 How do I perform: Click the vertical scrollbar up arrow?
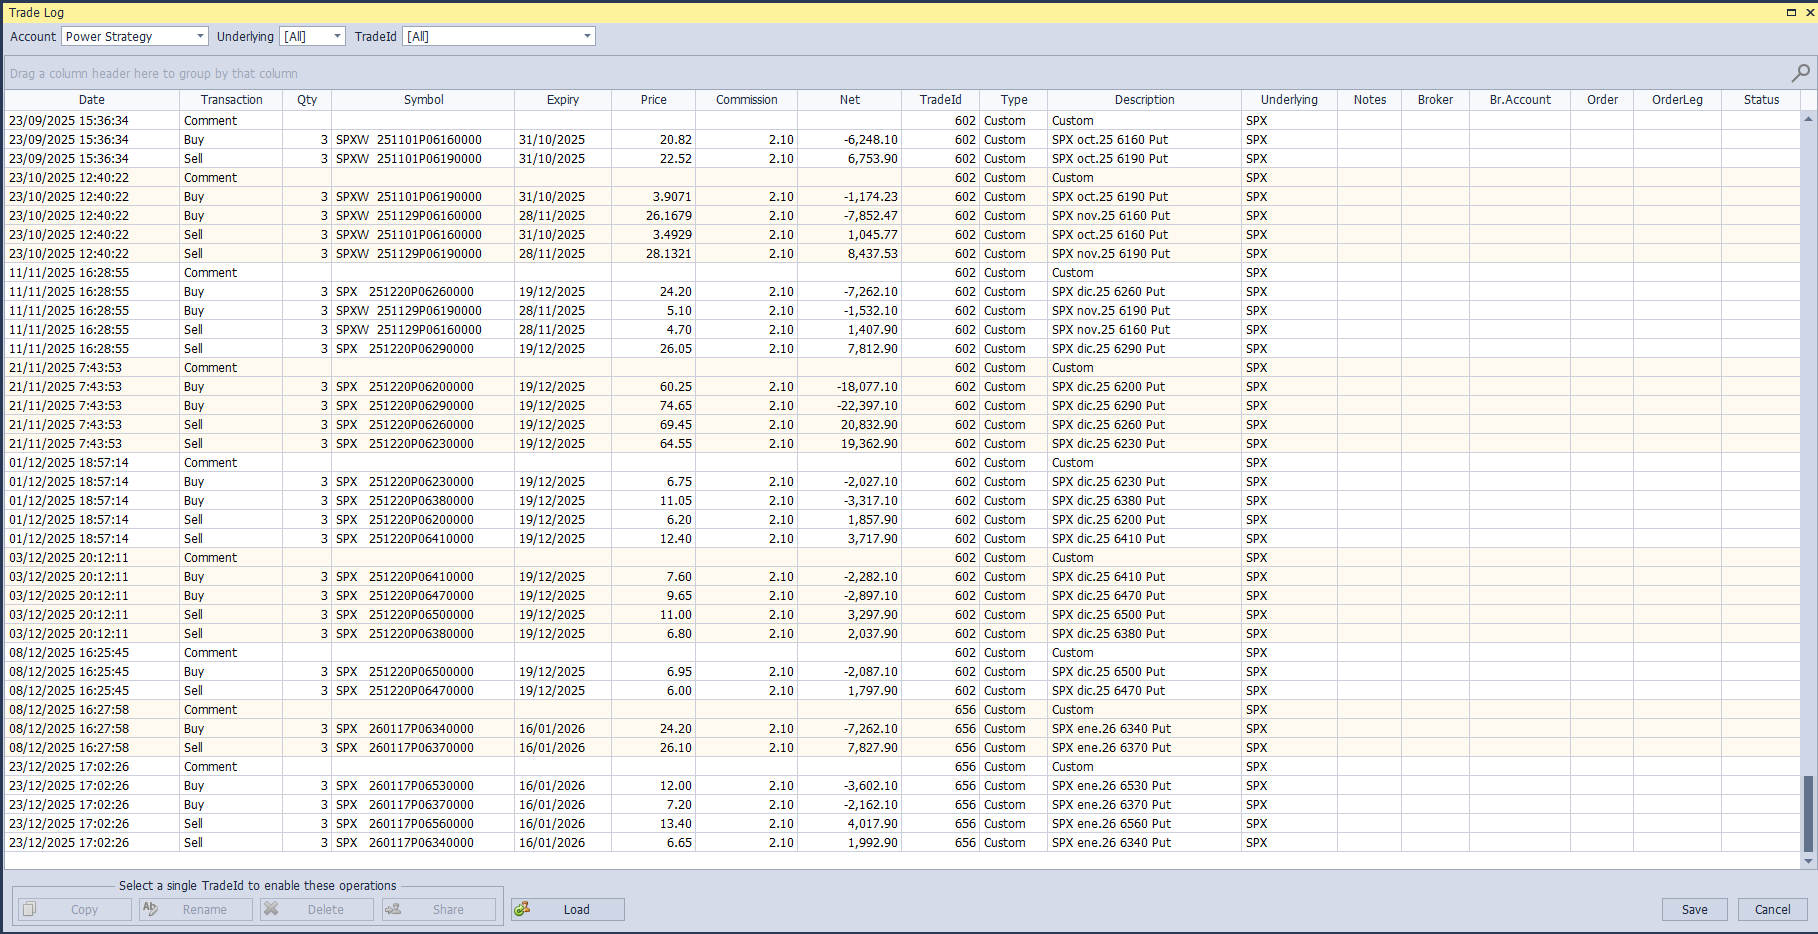(1810, 118)
